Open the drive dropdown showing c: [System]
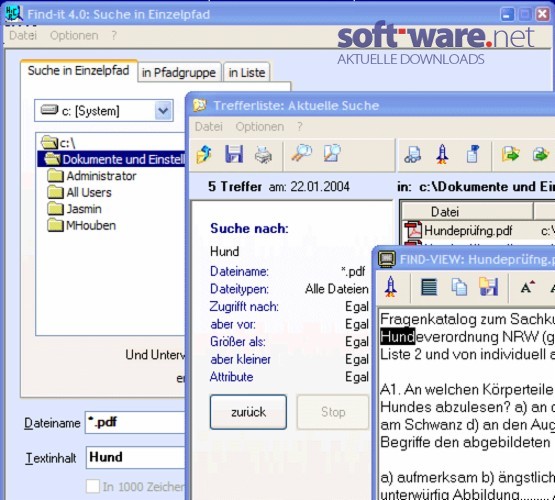This screenshot has height=500, width=555. (x=163, y=111)
